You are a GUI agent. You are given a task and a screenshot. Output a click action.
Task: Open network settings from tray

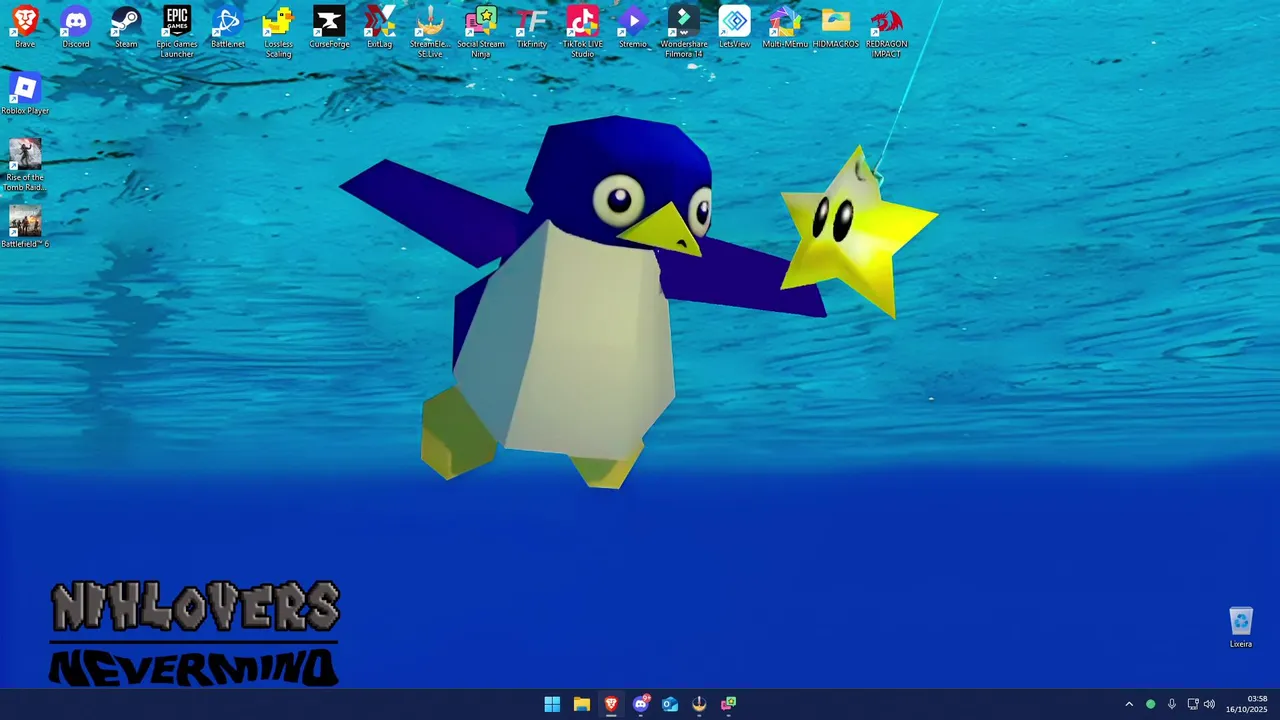(1192, 704)
